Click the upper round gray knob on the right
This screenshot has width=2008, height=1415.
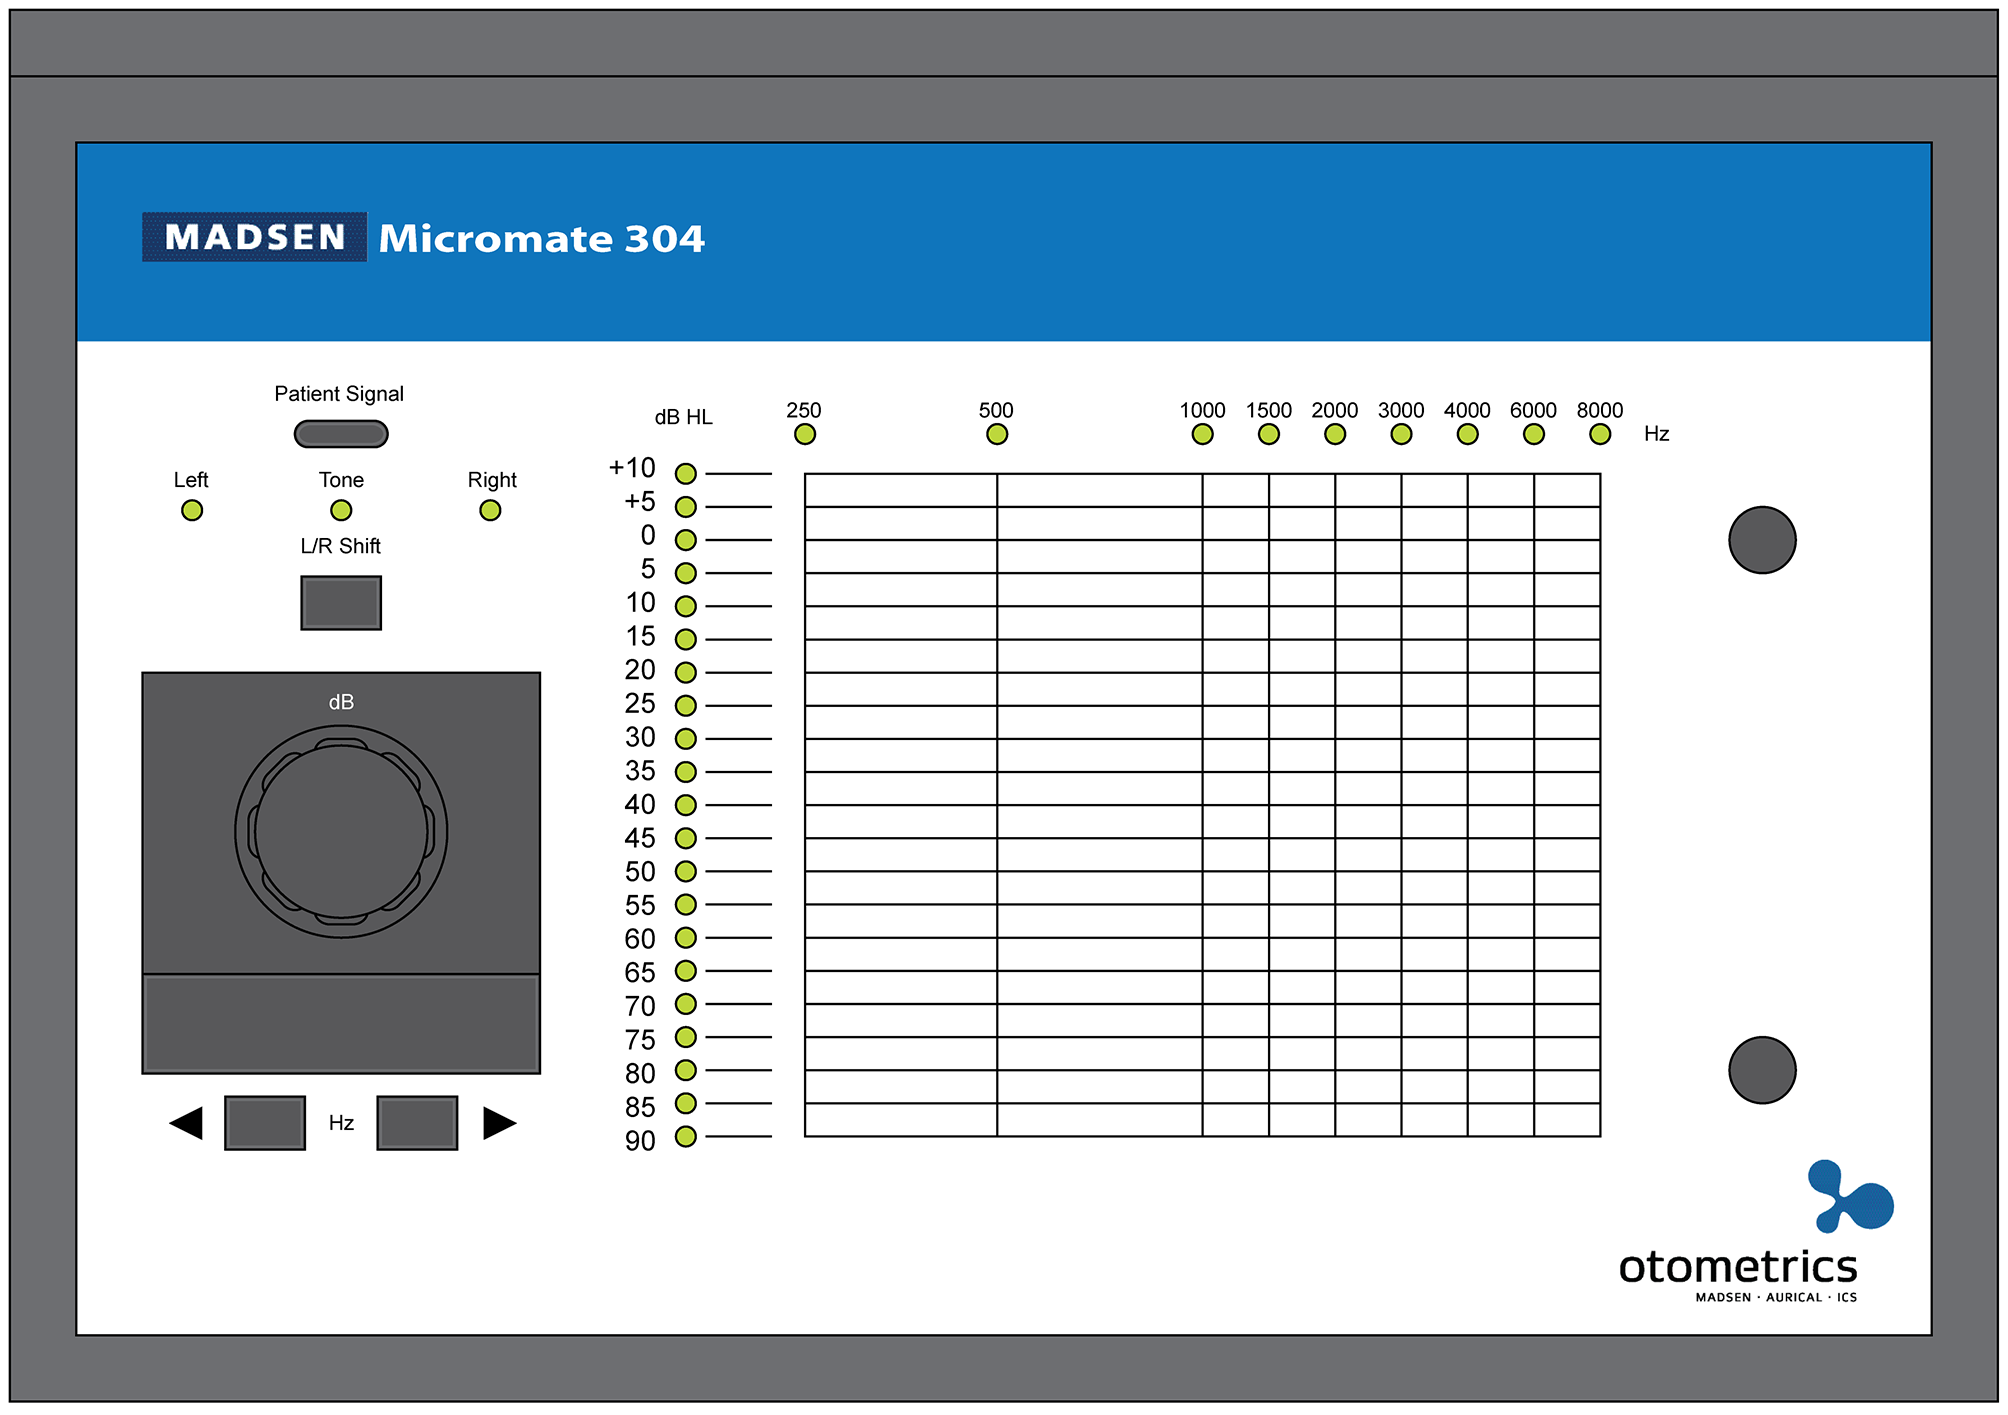[x=1762, y=540]
